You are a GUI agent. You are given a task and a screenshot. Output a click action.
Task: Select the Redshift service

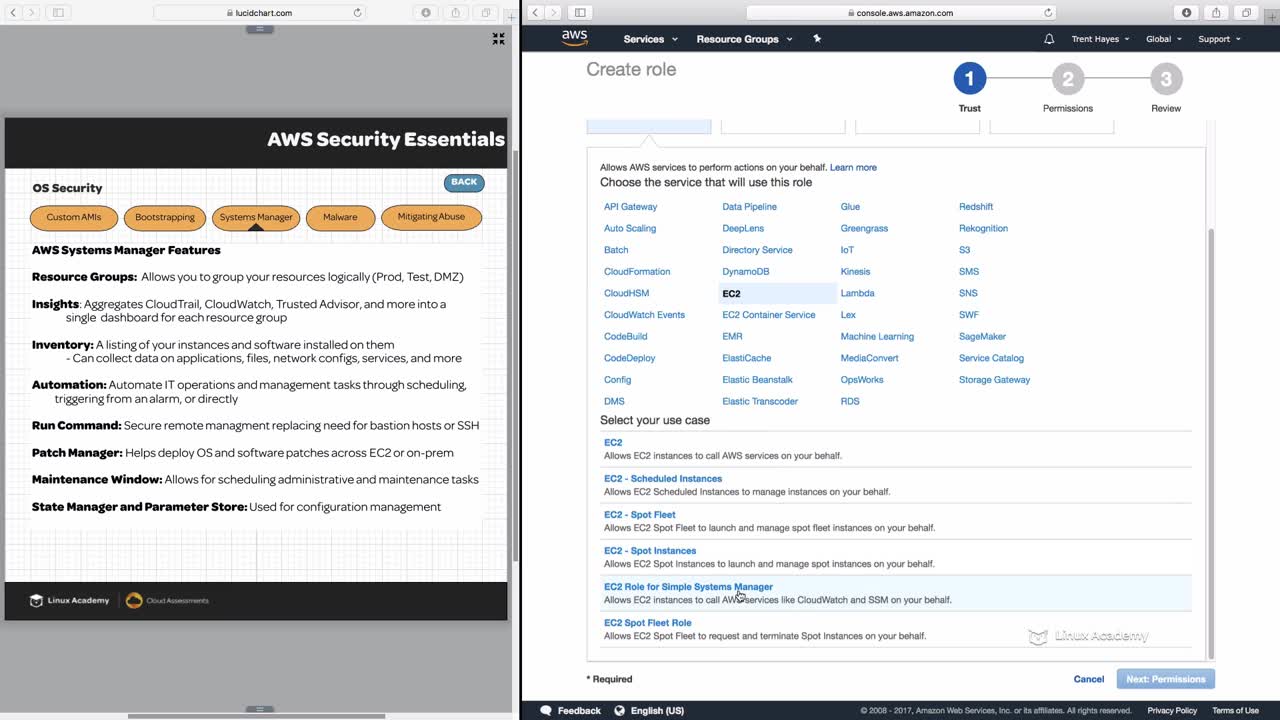tap(976, 207)
